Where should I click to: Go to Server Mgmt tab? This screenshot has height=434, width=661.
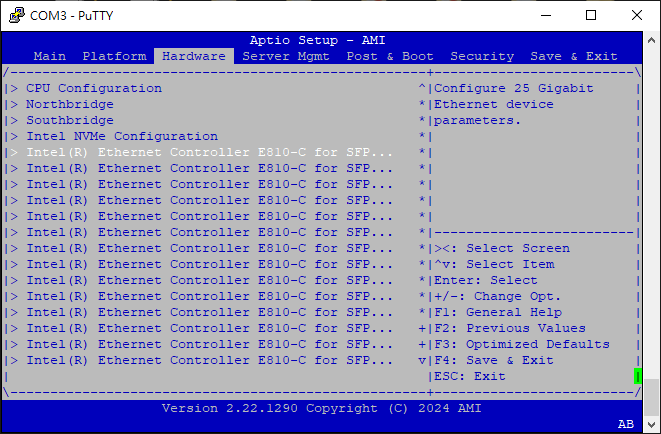pos(286,56)
